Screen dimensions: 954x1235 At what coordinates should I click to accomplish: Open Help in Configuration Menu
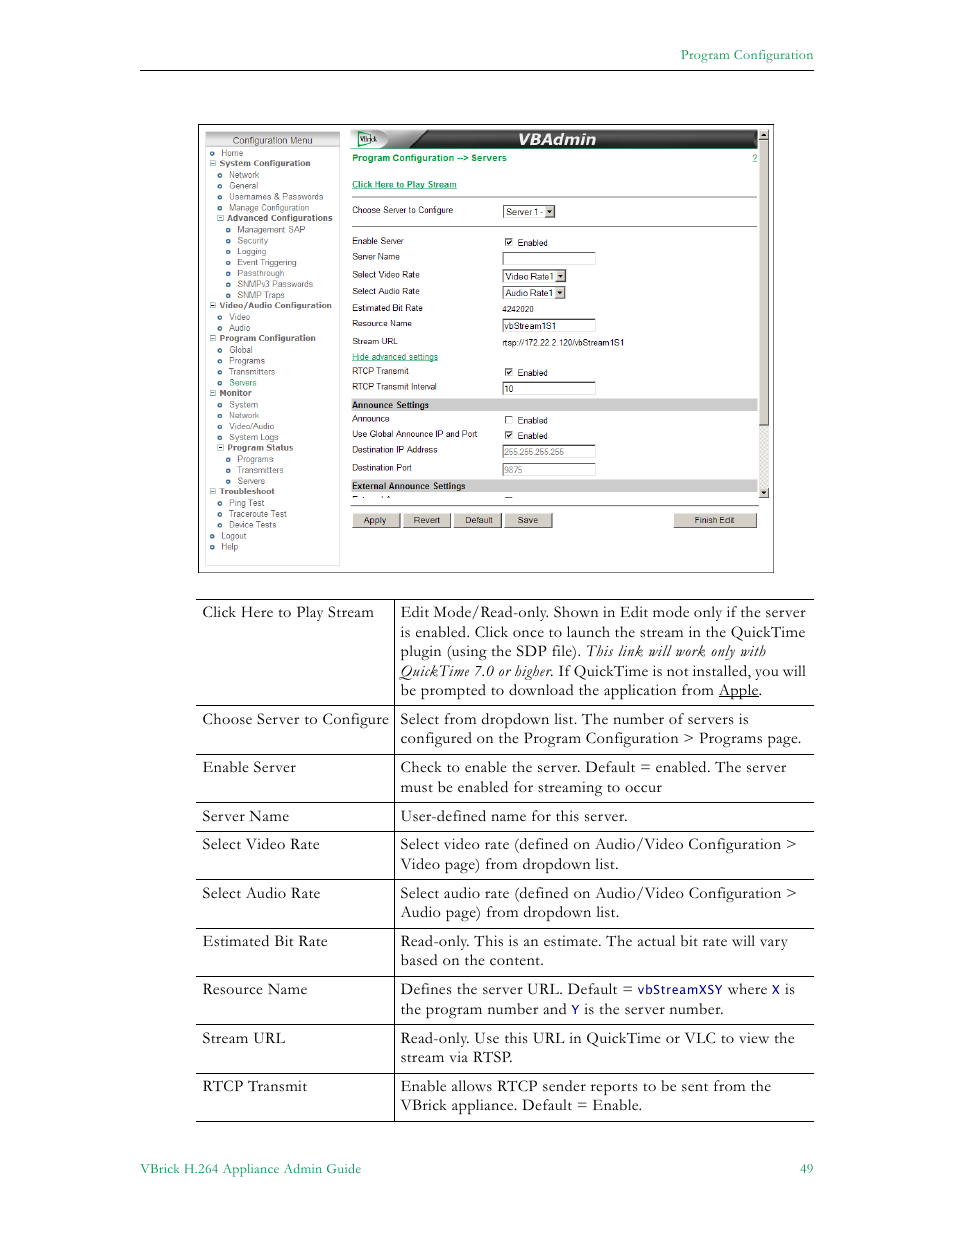(x=229, y=547)
